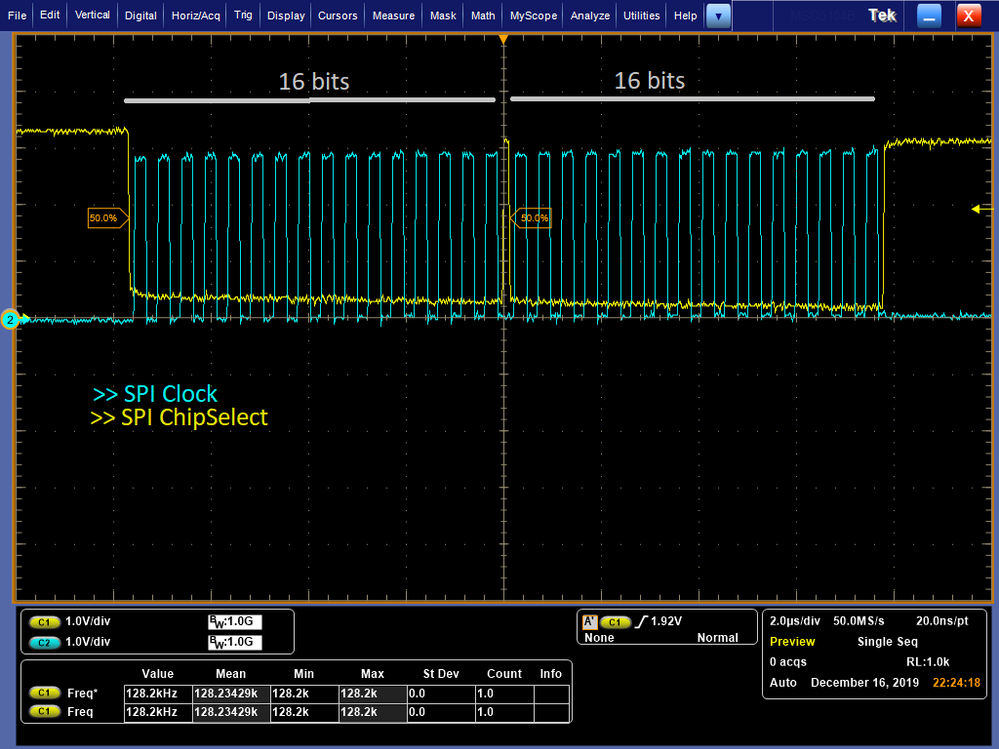The width and height of the screenshot is (999, 749).
Task: Click the 22:24:18 time readout
Action: click(956, 683)
